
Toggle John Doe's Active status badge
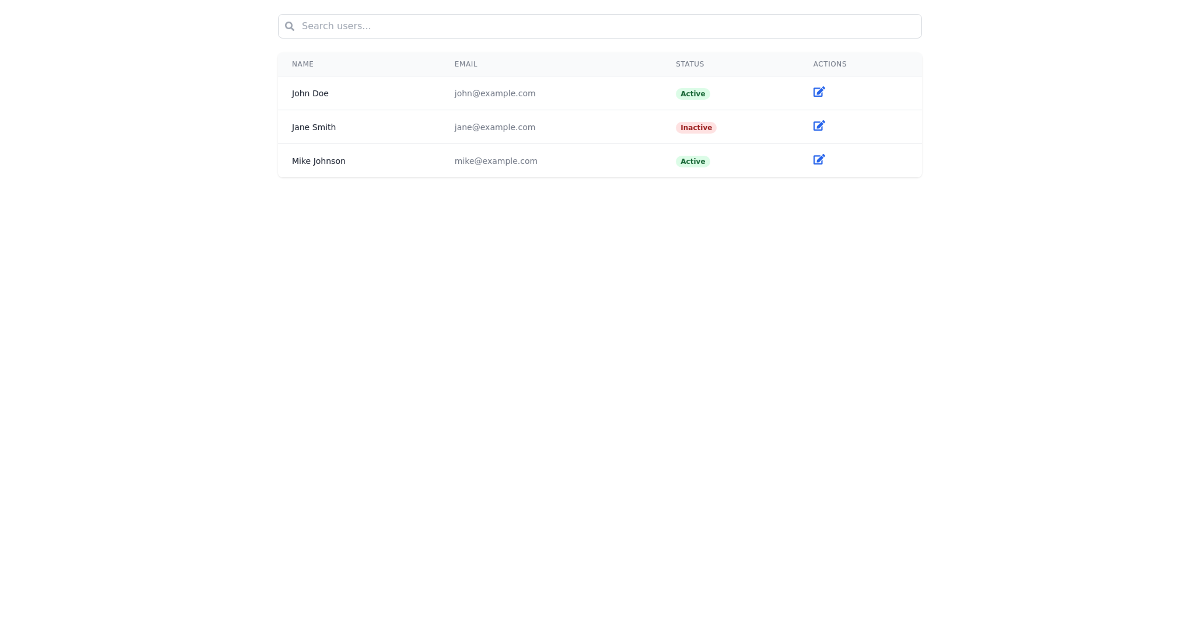click(x=693, y=93)
